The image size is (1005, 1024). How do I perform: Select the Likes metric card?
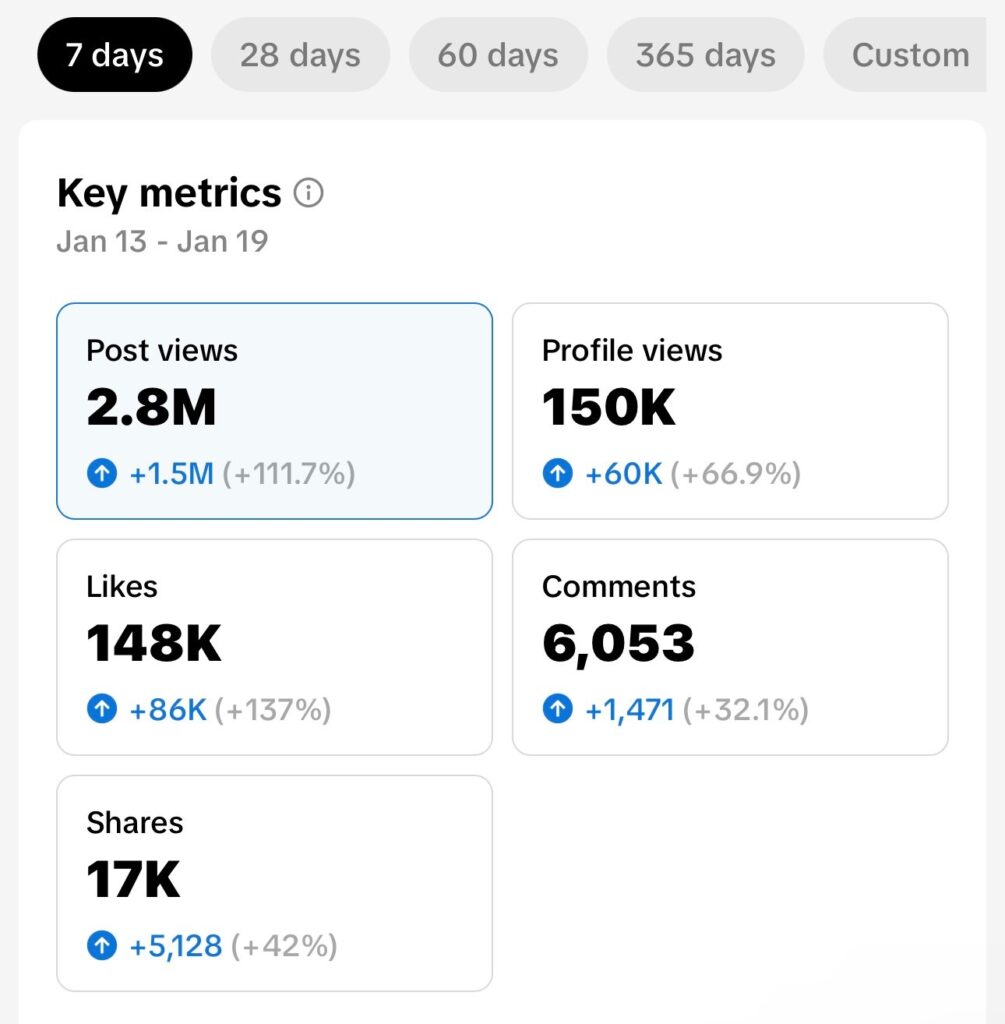click(x=274, y=647)
